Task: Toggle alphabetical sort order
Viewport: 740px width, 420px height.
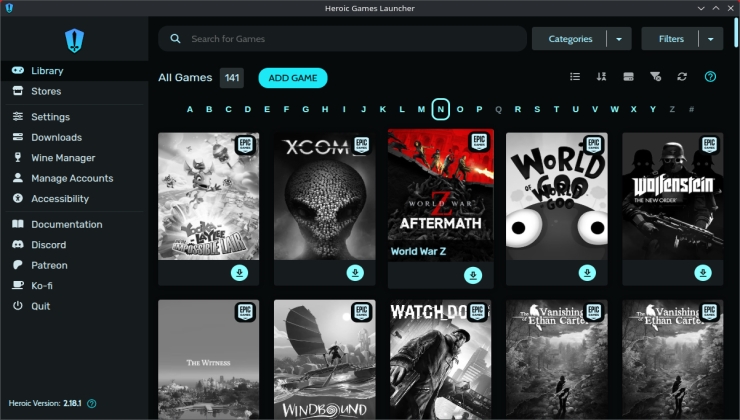Action: [601, 76]
